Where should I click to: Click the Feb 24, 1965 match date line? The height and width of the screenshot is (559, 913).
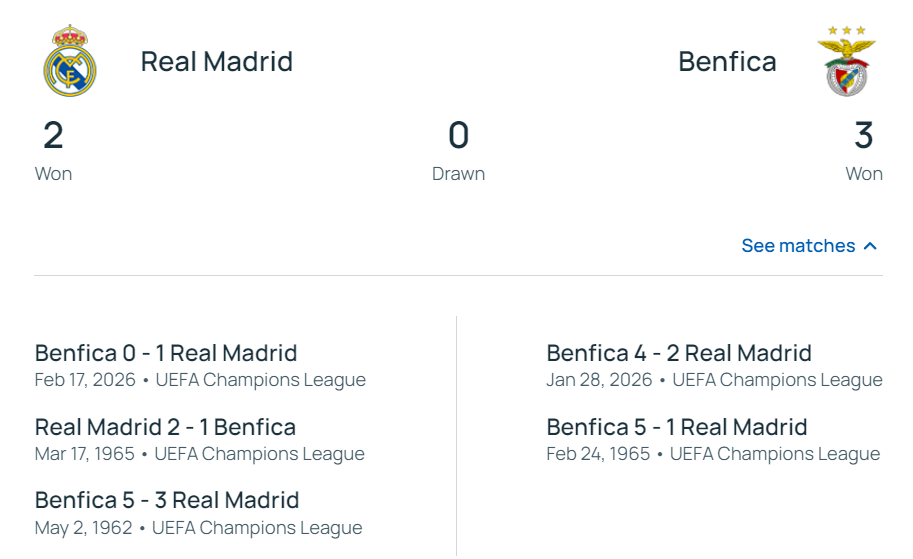click(713, 454)
